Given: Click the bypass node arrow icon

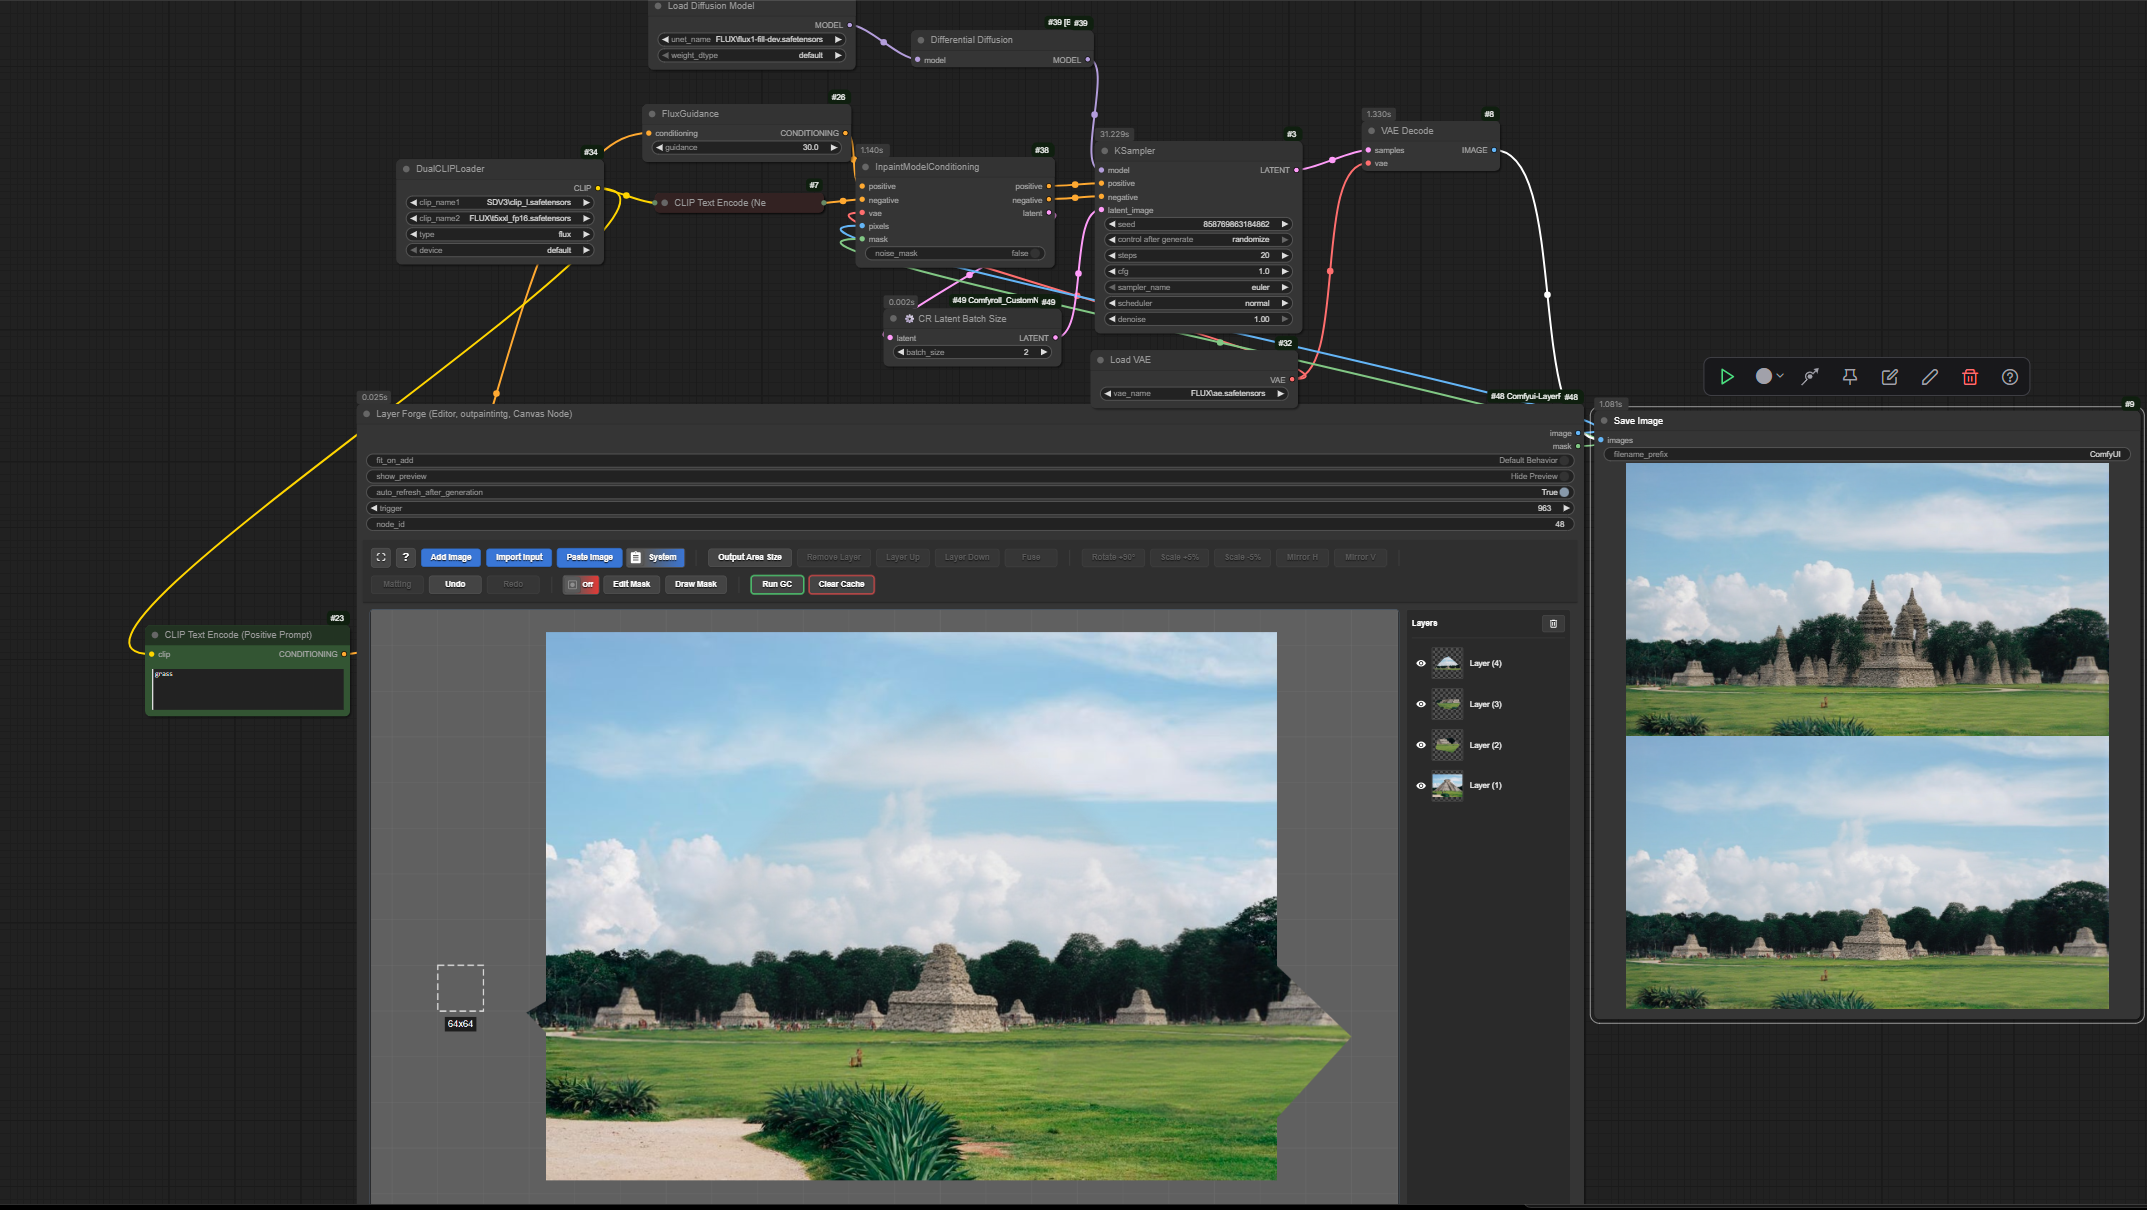Looking at the screenshot, I should pyautogui.click(x=1810, y=377).
